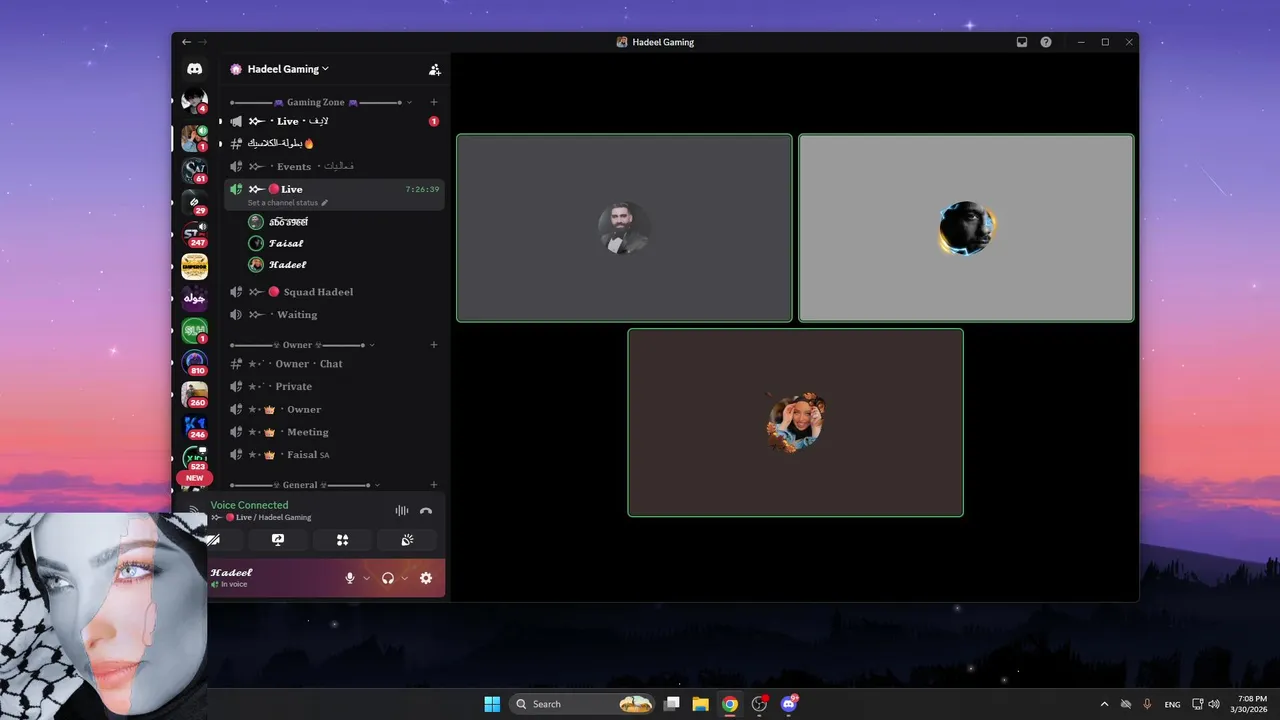Open Live / Hadeel Gaming connection link
Image resolution: width=1280 pixels, height=720 pixels.
261,517
